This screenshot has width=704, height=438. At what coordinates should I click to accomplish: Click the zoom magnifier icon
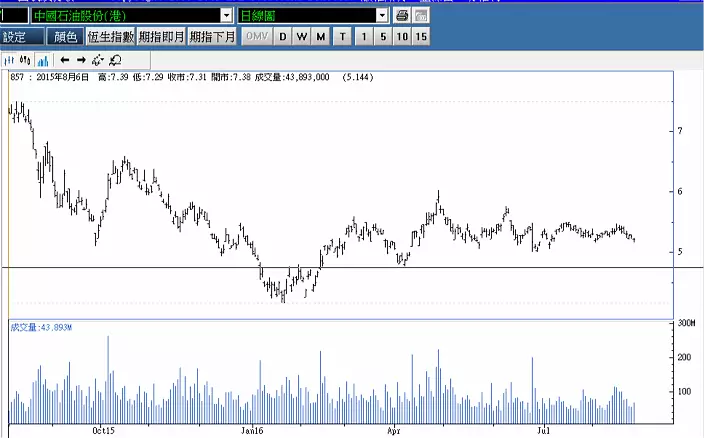[x=116, y=60]
